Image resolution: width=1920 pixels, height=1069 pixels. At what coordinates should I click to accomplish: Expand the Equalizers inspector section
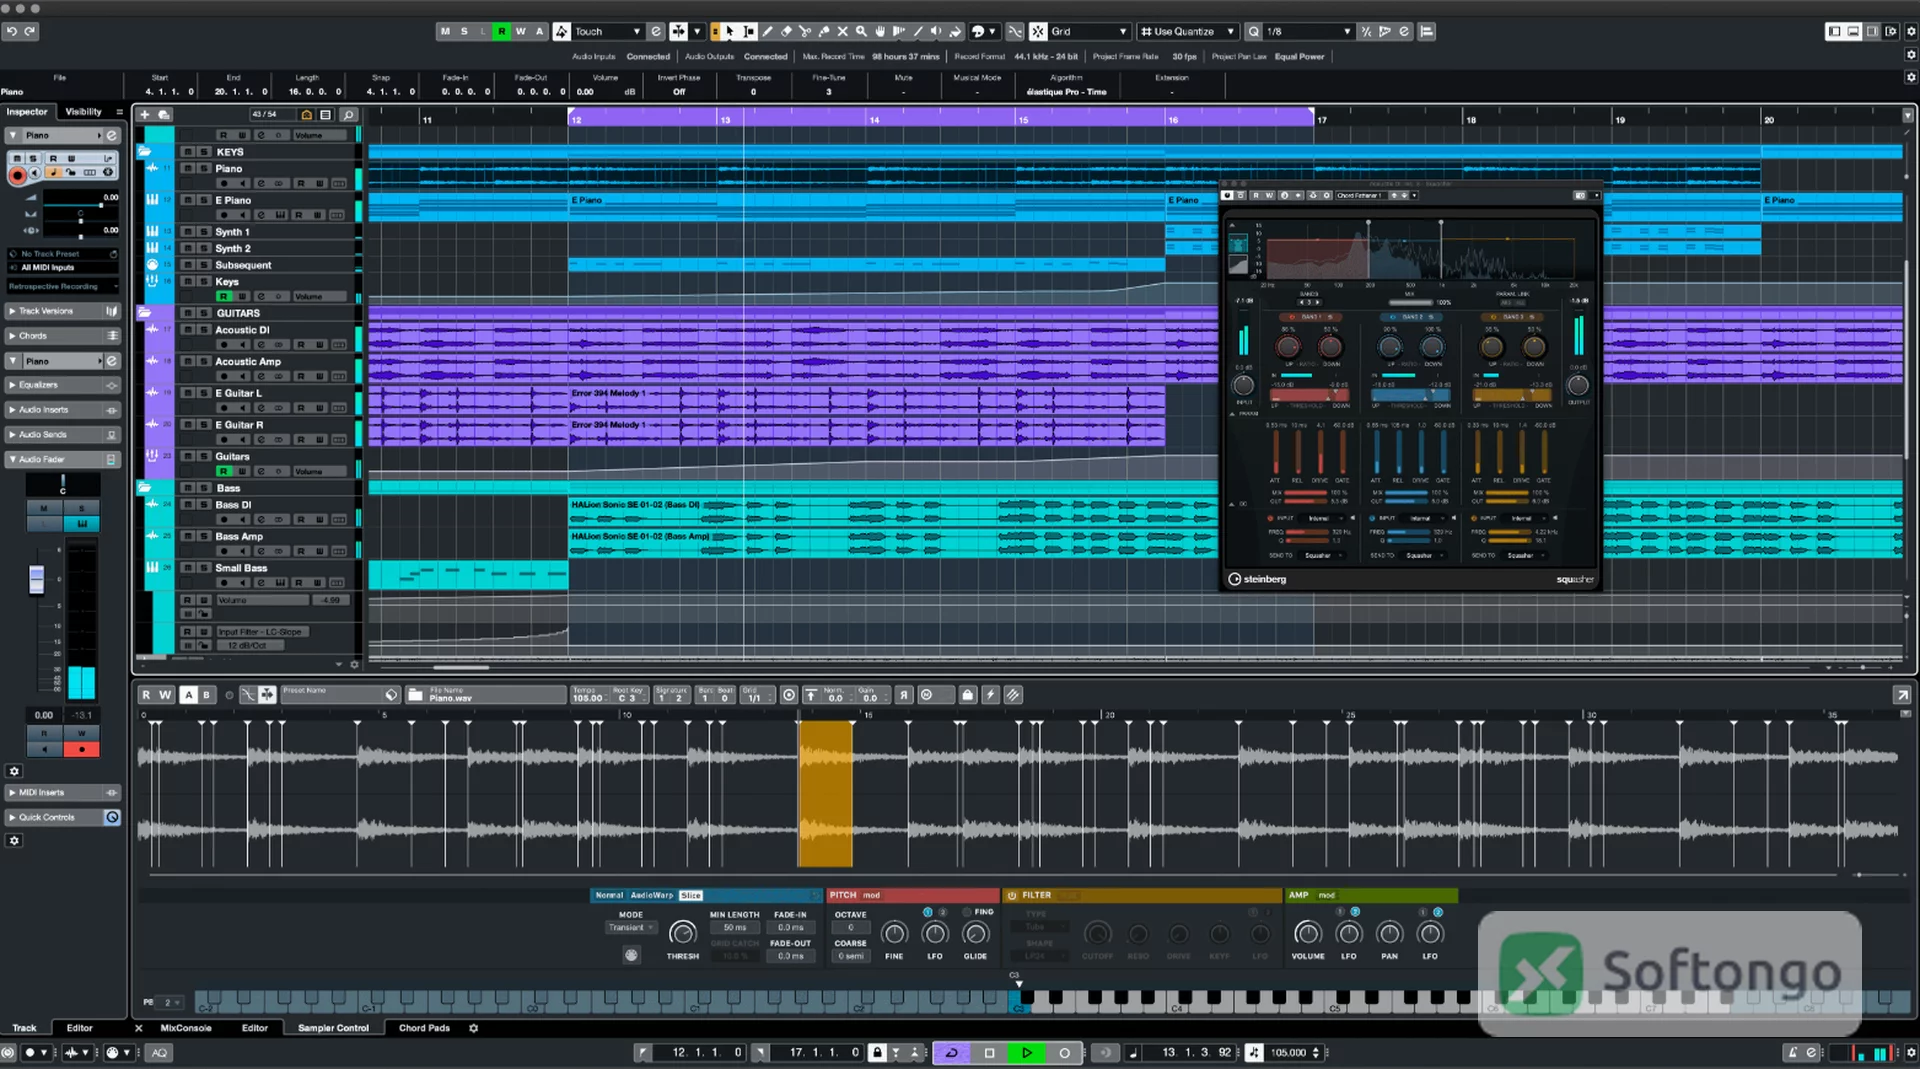click(63, 385)
